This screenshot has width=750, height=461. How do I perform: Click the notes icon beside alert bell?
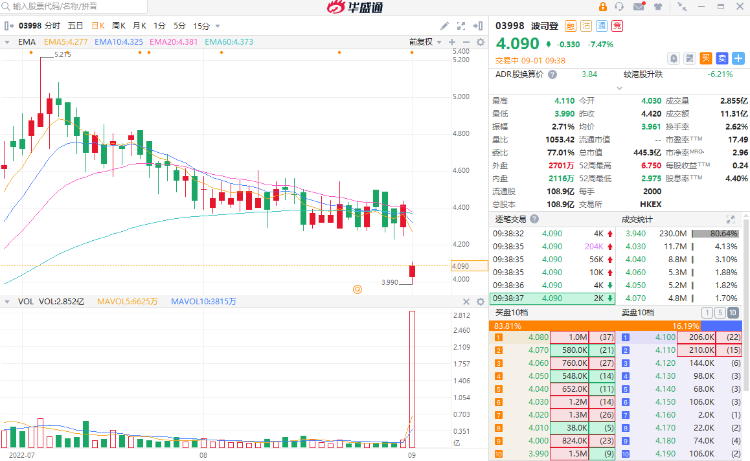689,58
